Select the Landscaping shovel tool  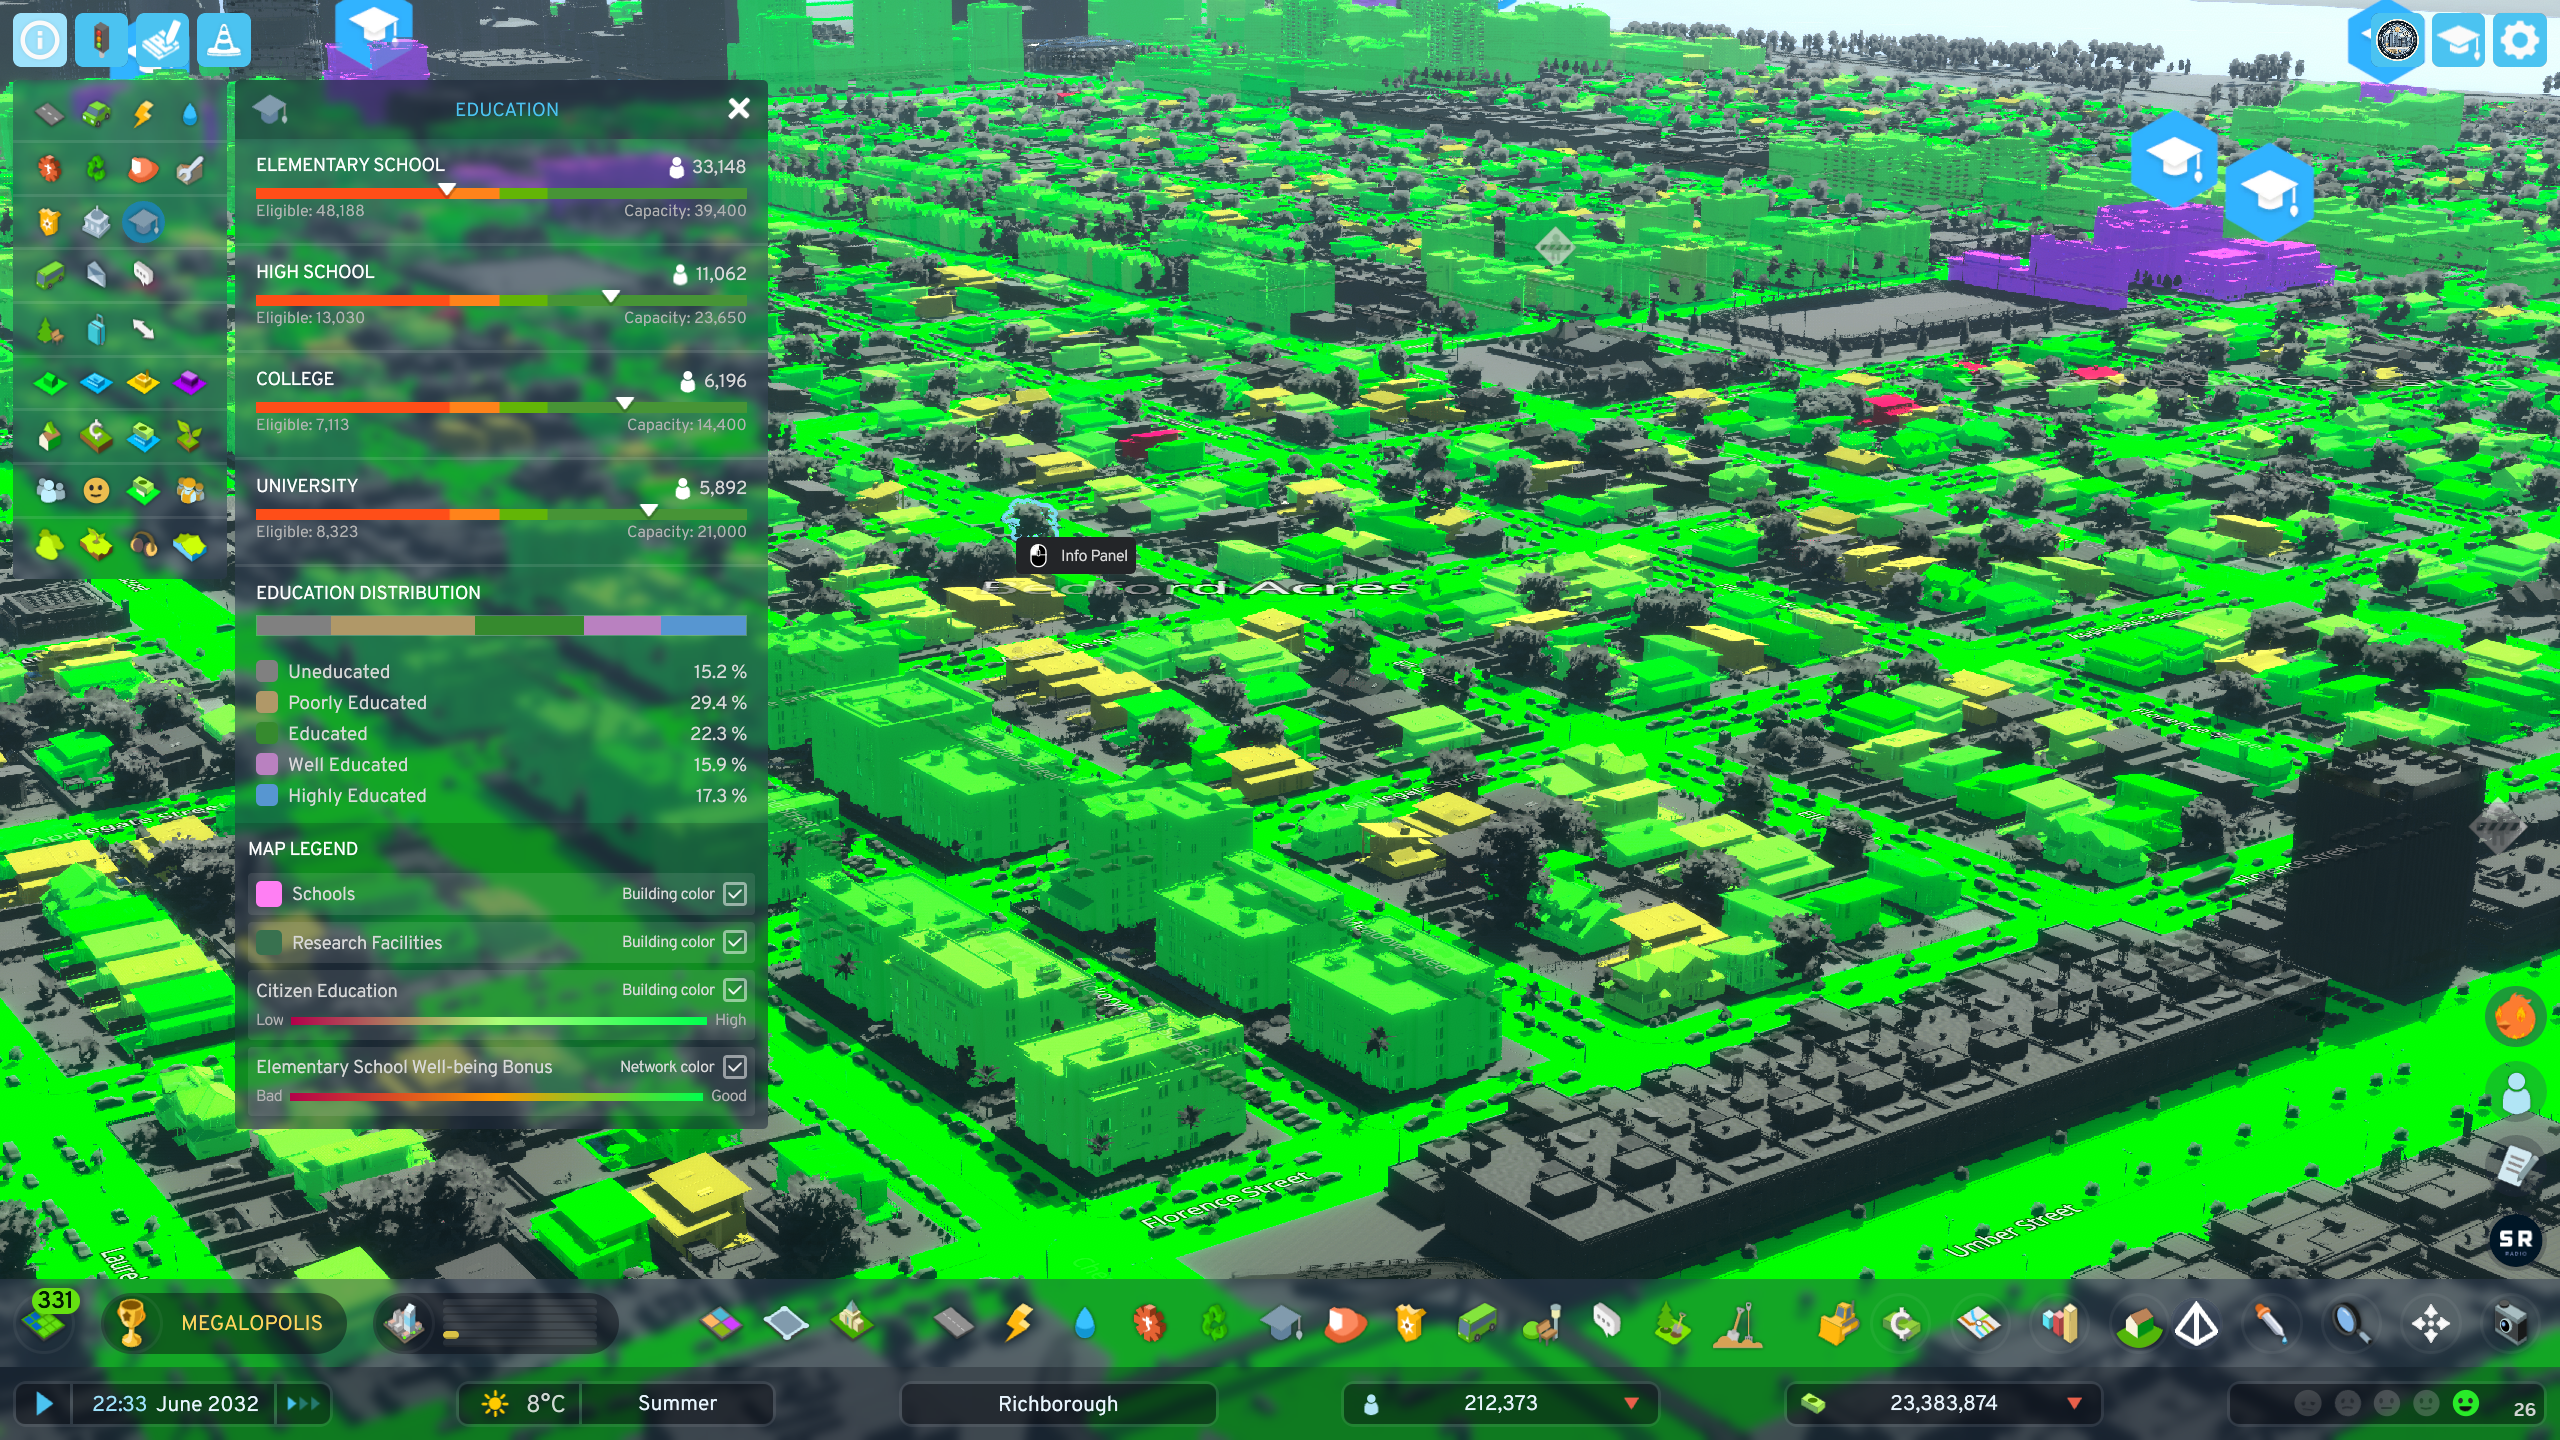tap(1738, 1323)
